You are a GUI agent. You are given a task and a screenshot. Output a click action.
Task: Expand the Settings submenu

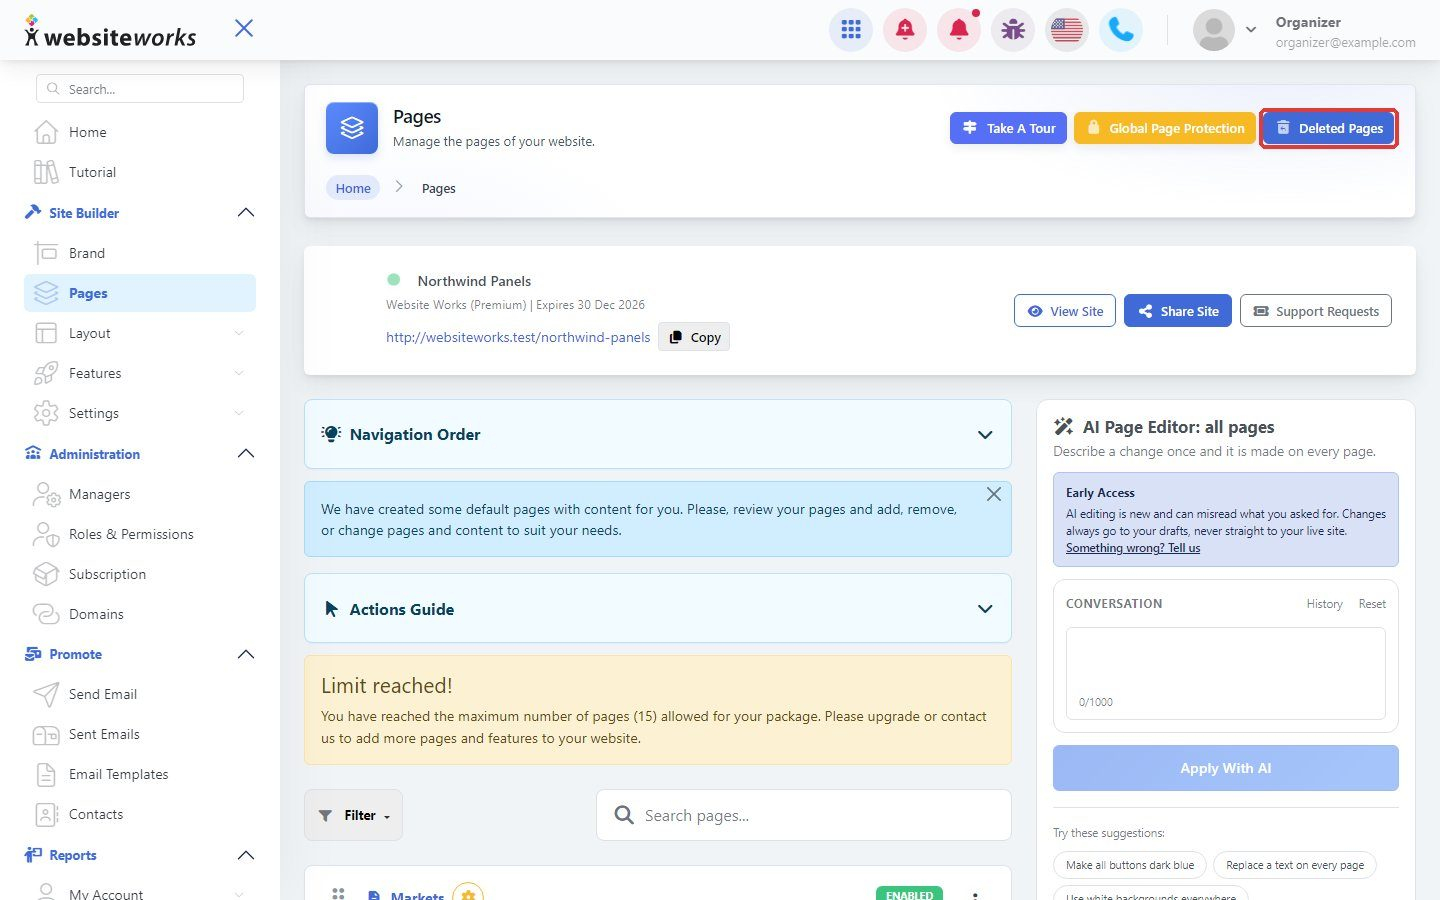click(x=140, y=413)
